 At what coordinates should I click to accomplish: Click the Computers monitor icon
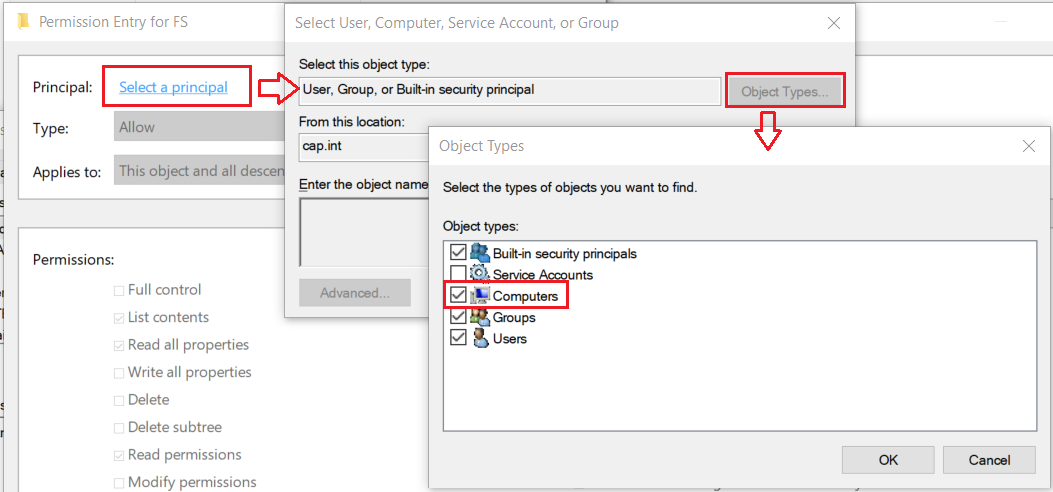coord(479,295)
